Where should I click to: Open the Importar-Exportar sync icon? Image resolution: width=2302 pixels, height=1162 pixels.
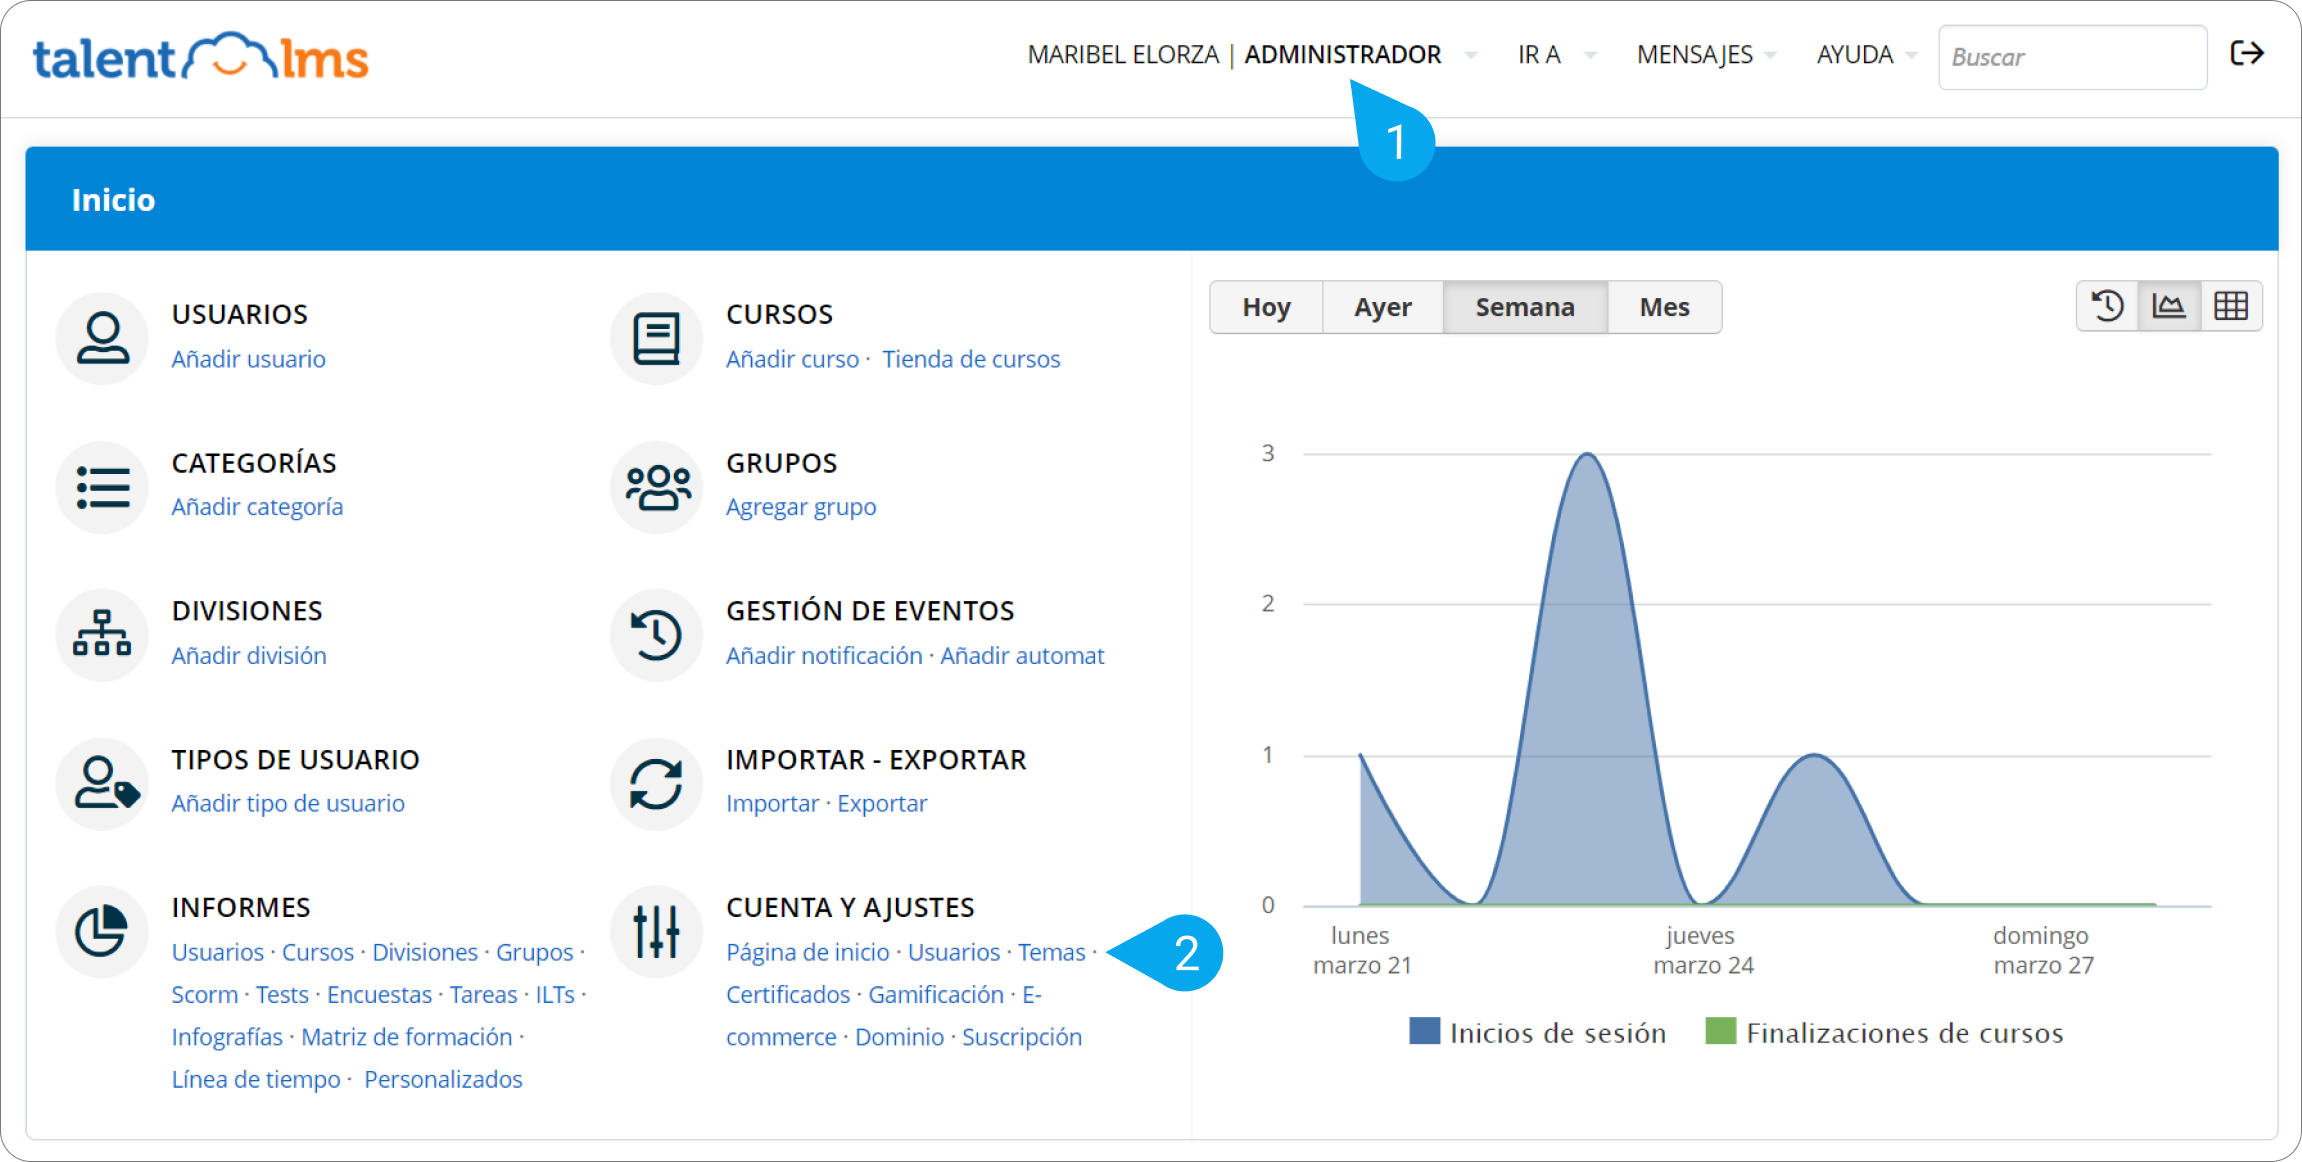[656, 783]
